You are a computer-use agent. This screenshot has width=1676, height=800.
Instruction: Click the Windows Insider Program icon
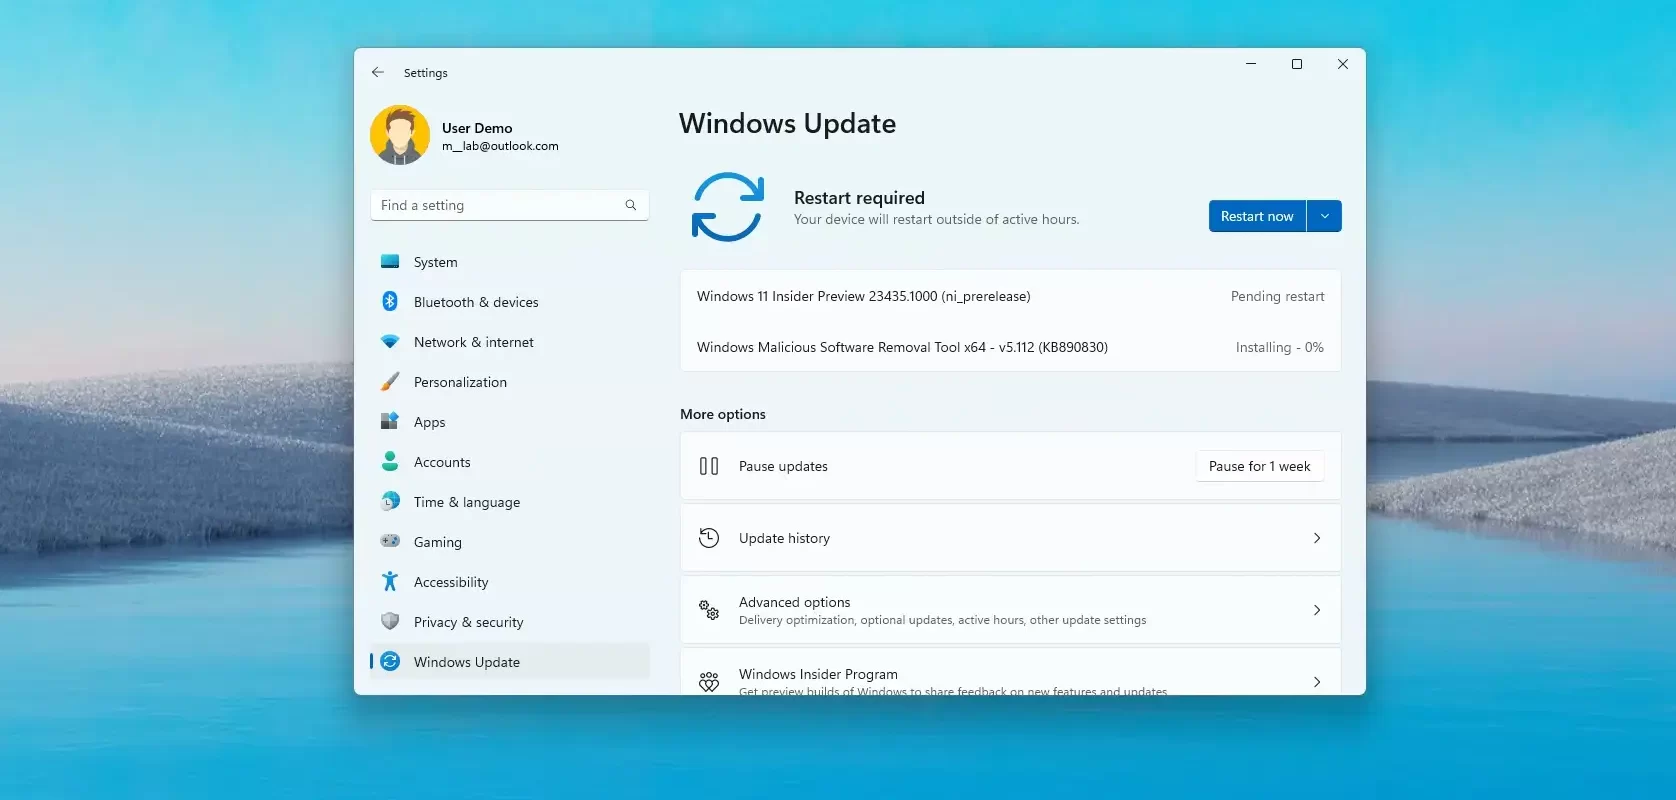(x=709, y=682)
